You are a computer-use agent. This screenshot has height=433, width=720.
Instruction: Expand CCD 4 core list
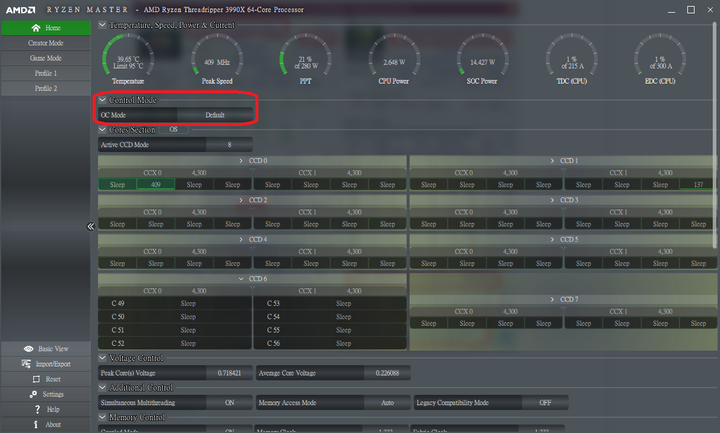241,240
